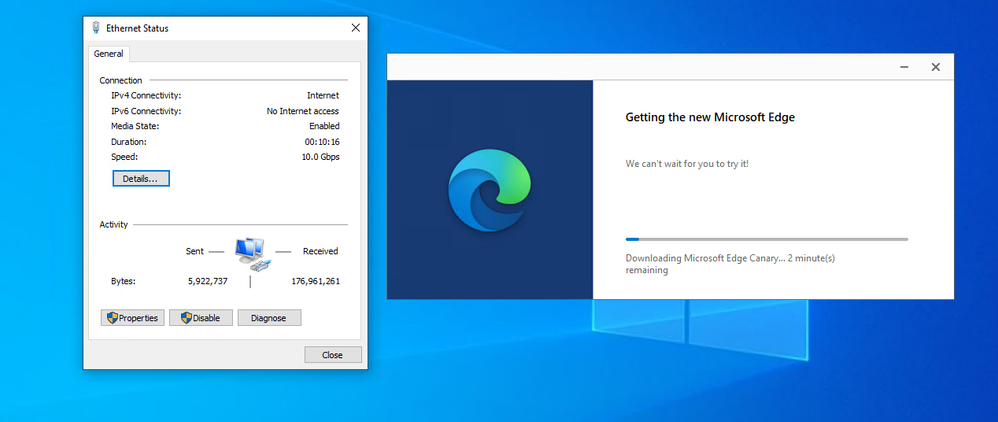Disable the Ethernet adapter
Viewport: 998px width, 422px height.
click(x=200, y=318)
